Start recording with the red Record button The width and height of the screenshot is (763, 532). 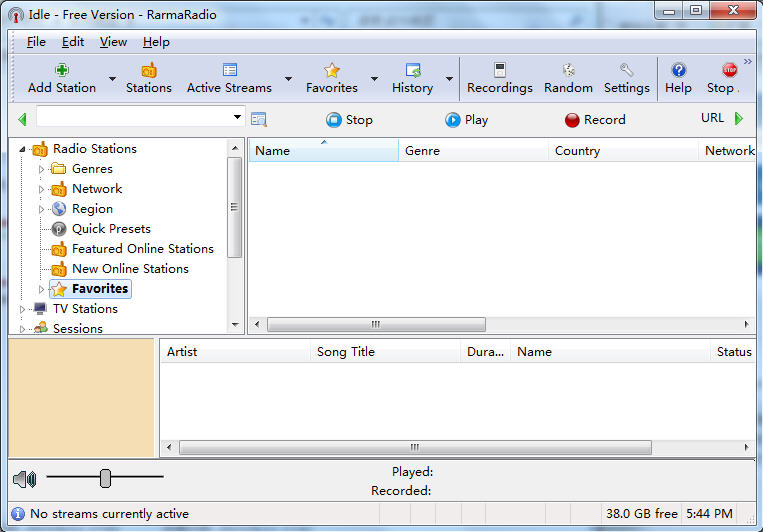click(x=595, y=120)
